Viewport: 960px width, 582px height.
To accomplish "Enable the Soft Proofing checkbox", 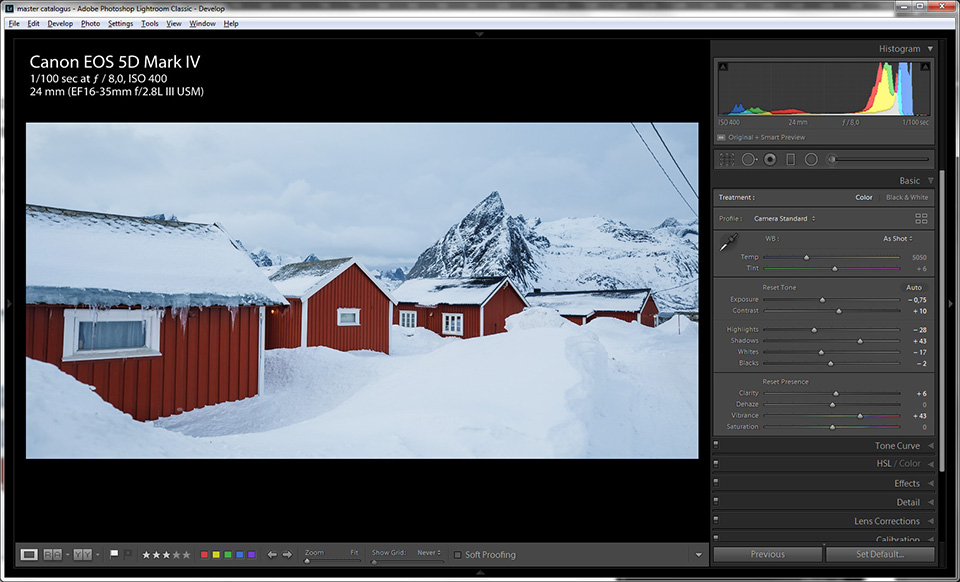I will 457,555.
